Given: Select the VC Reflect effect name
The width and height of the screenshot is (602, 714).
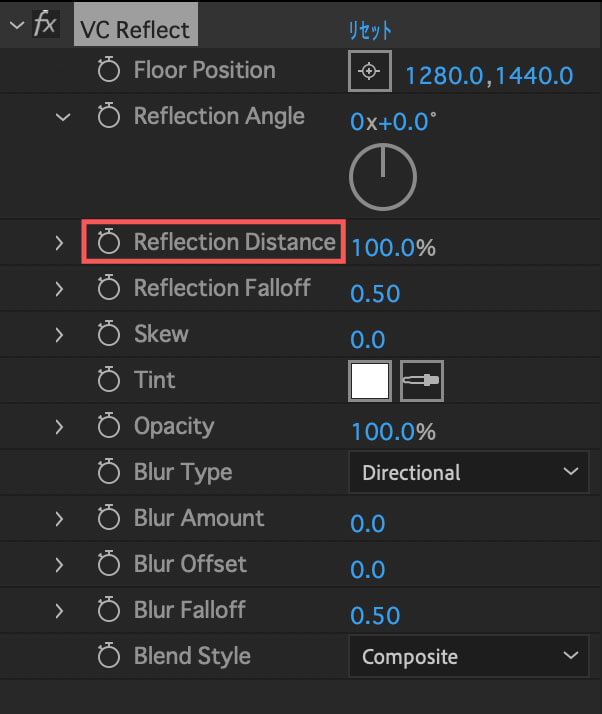Looking at the screenshot, I should (x=135, y=30).
